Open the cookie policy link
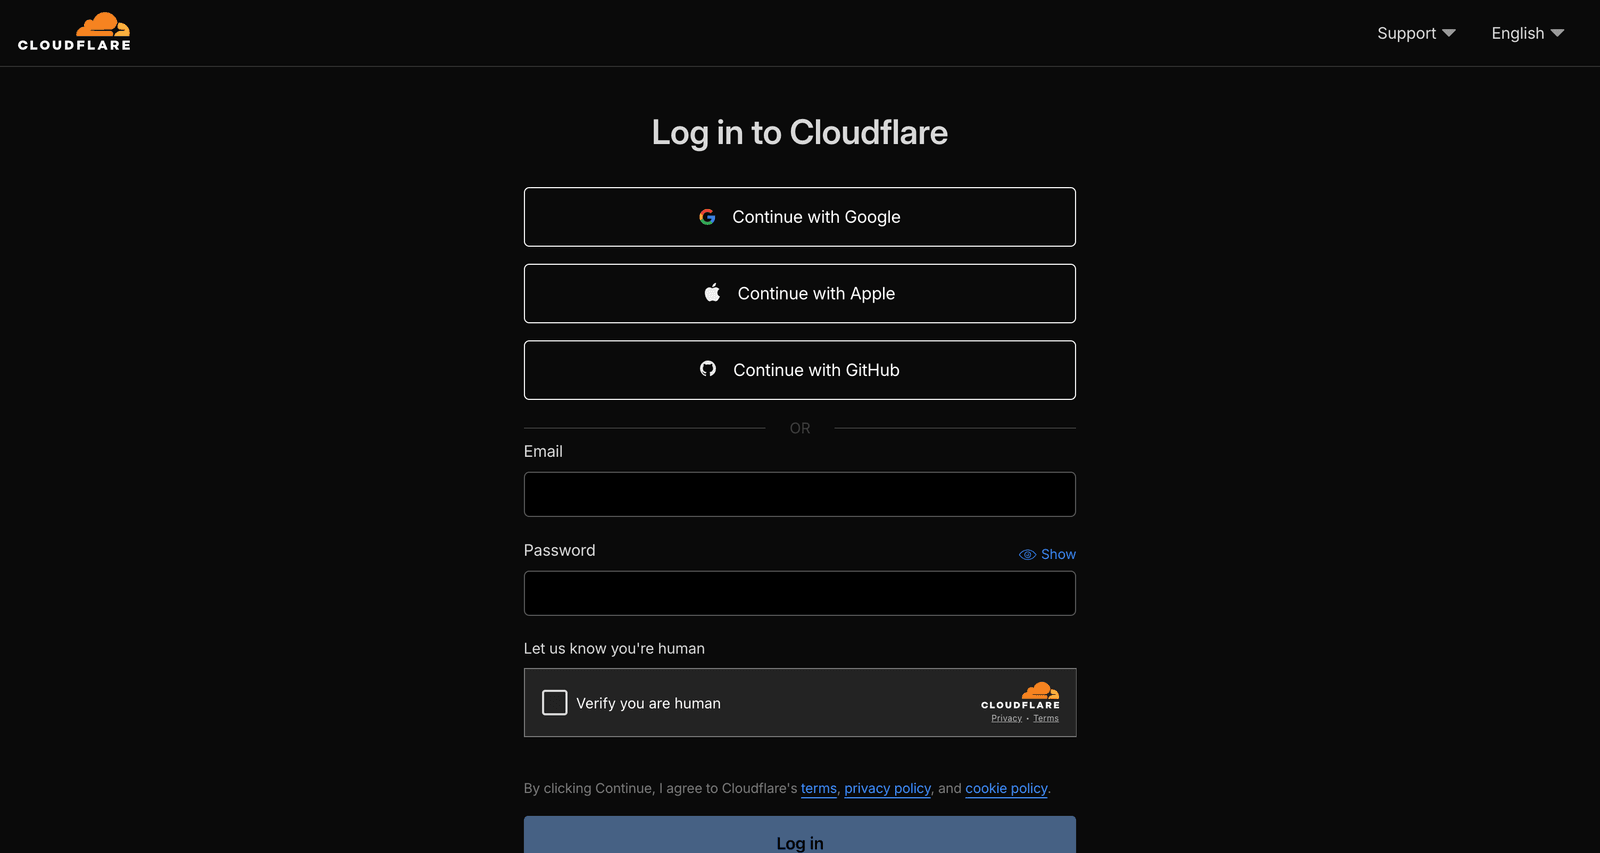Viewport: 1600px width, 853px height. pyautogui.click(x=1006, y=788)
